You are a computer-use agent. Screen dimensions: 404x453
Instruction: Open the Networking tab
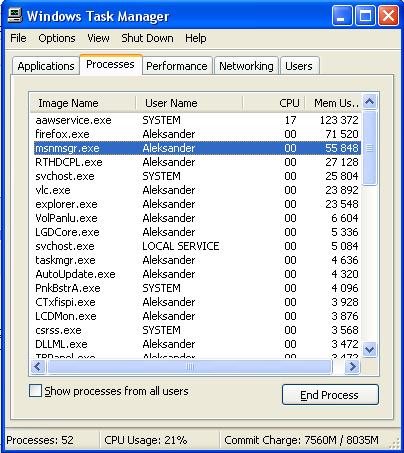coord(246,66)
